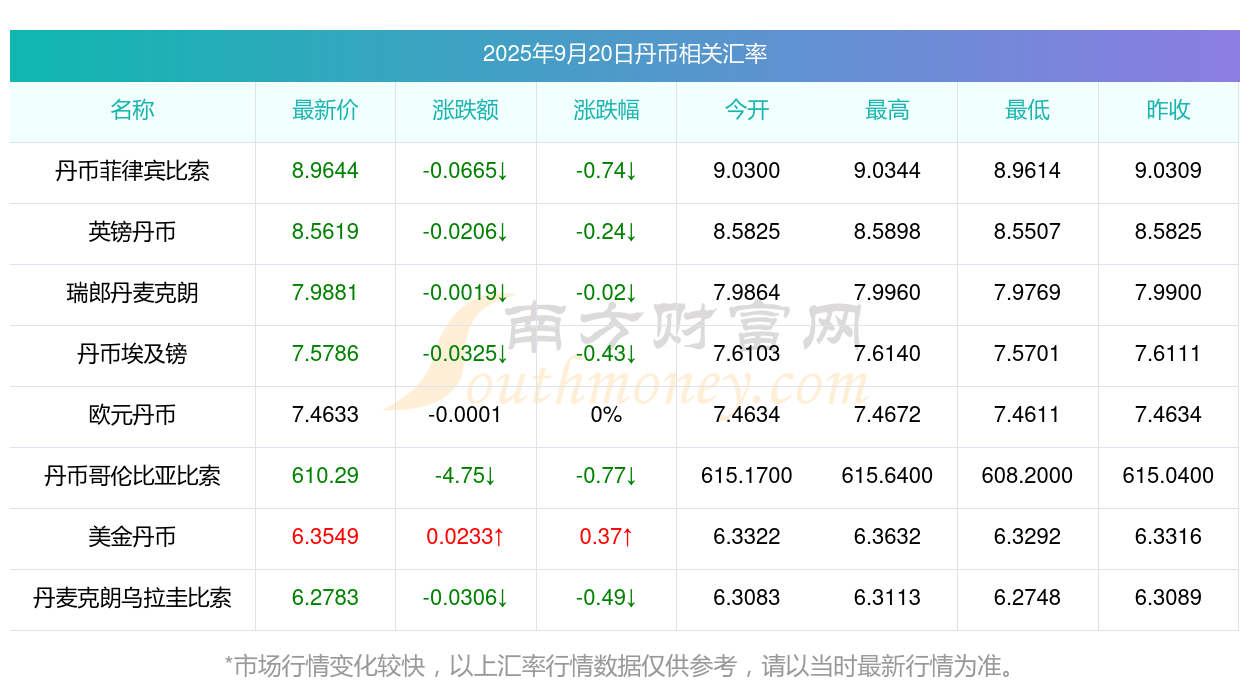Click opening value 7.6103

(x=747, y=354)
